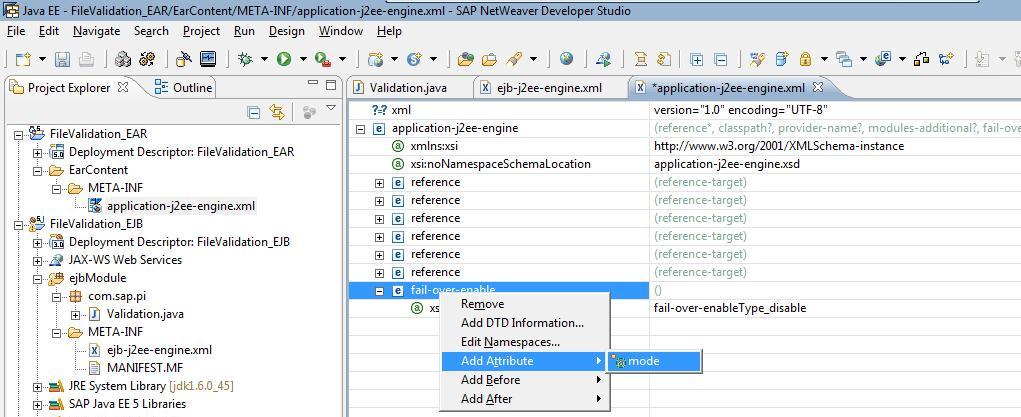Click the collapse all minus icon in toolbar

pyautogui.click(x=721, y=60)
